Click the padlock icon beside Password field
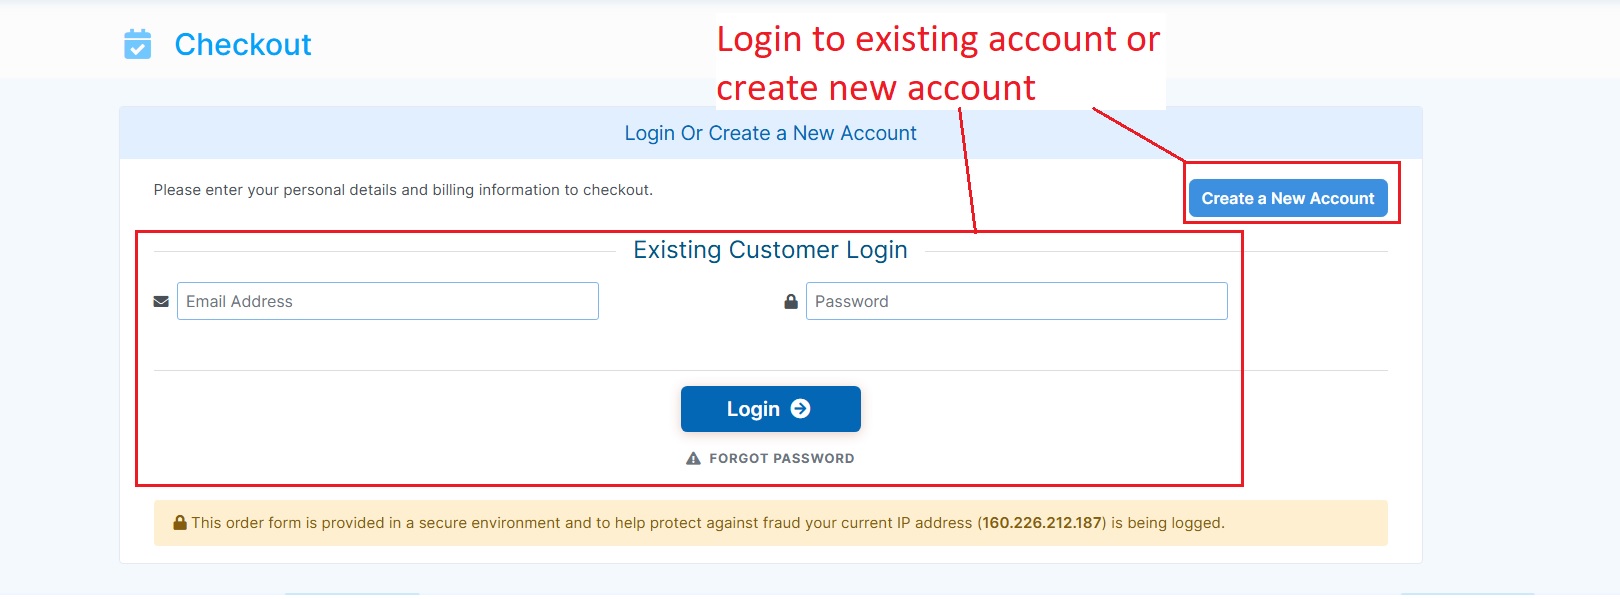Screen dimensions: 1620x599 pyautogui.click(x=791, y=301)
